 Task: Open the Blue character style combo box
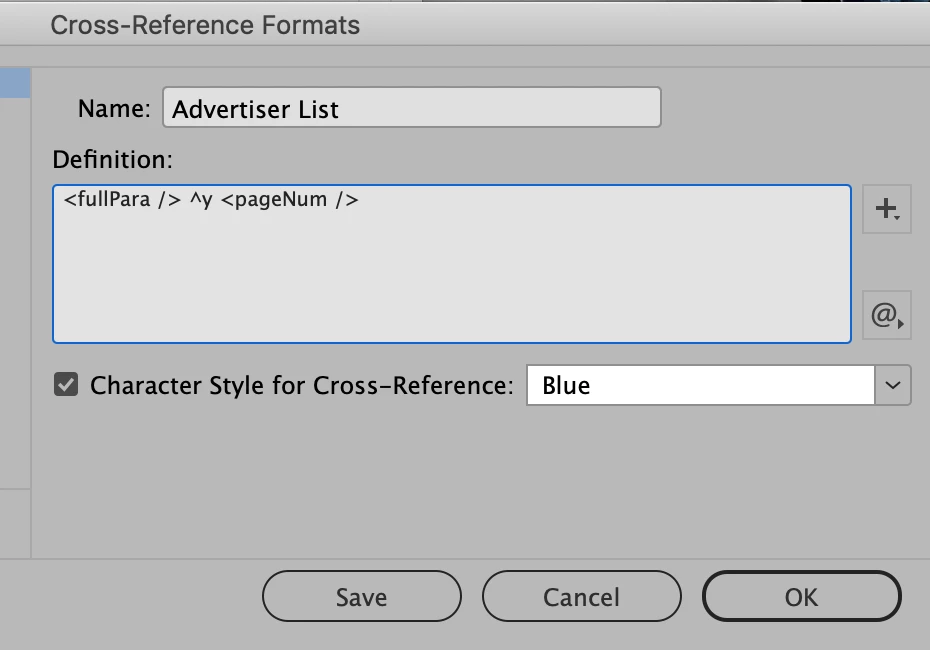click(x=700, y=385)
